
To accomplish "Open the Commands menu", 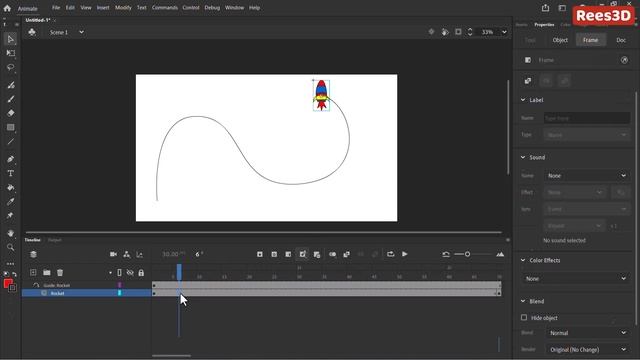I will point(165,8).
